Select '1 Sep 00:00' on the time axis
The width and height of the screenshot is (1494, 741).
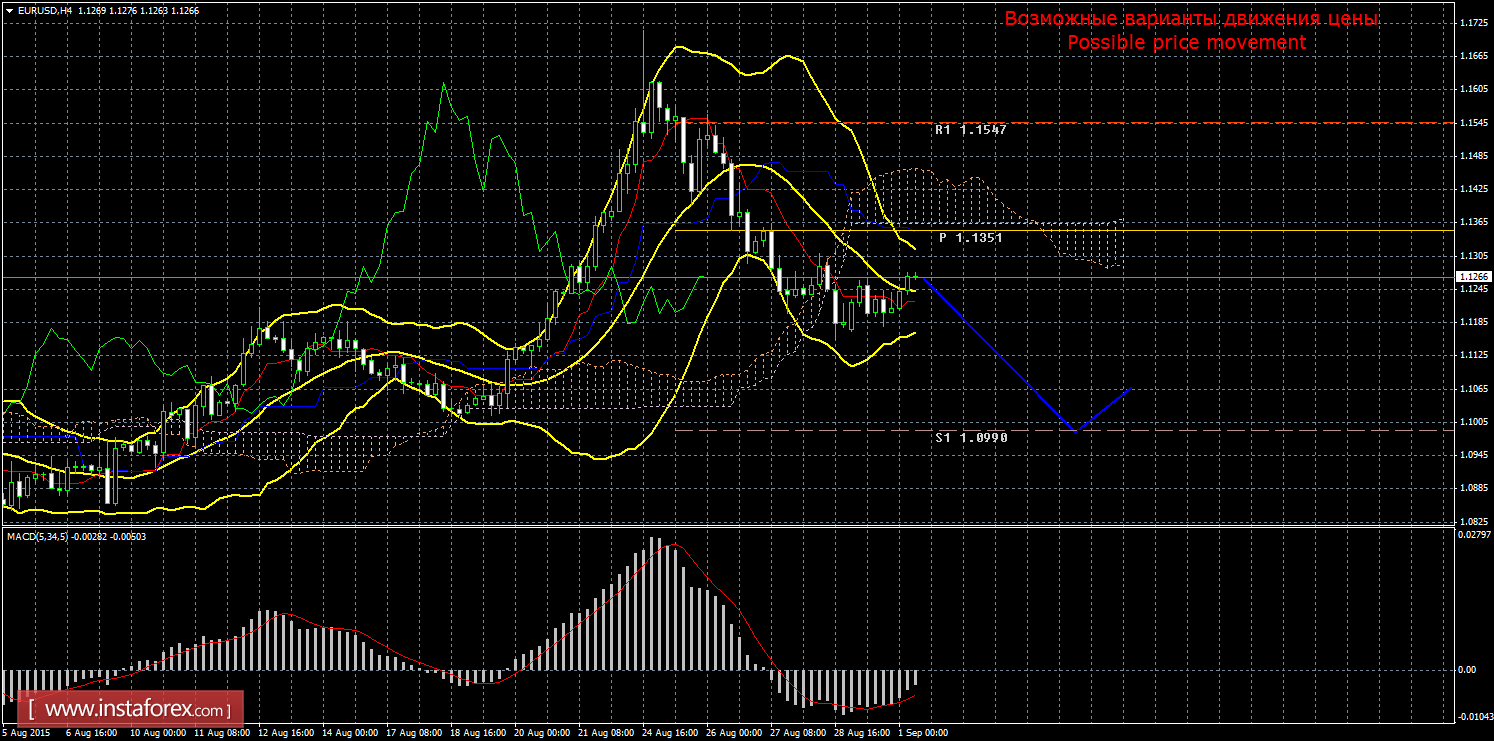(922, 733)
